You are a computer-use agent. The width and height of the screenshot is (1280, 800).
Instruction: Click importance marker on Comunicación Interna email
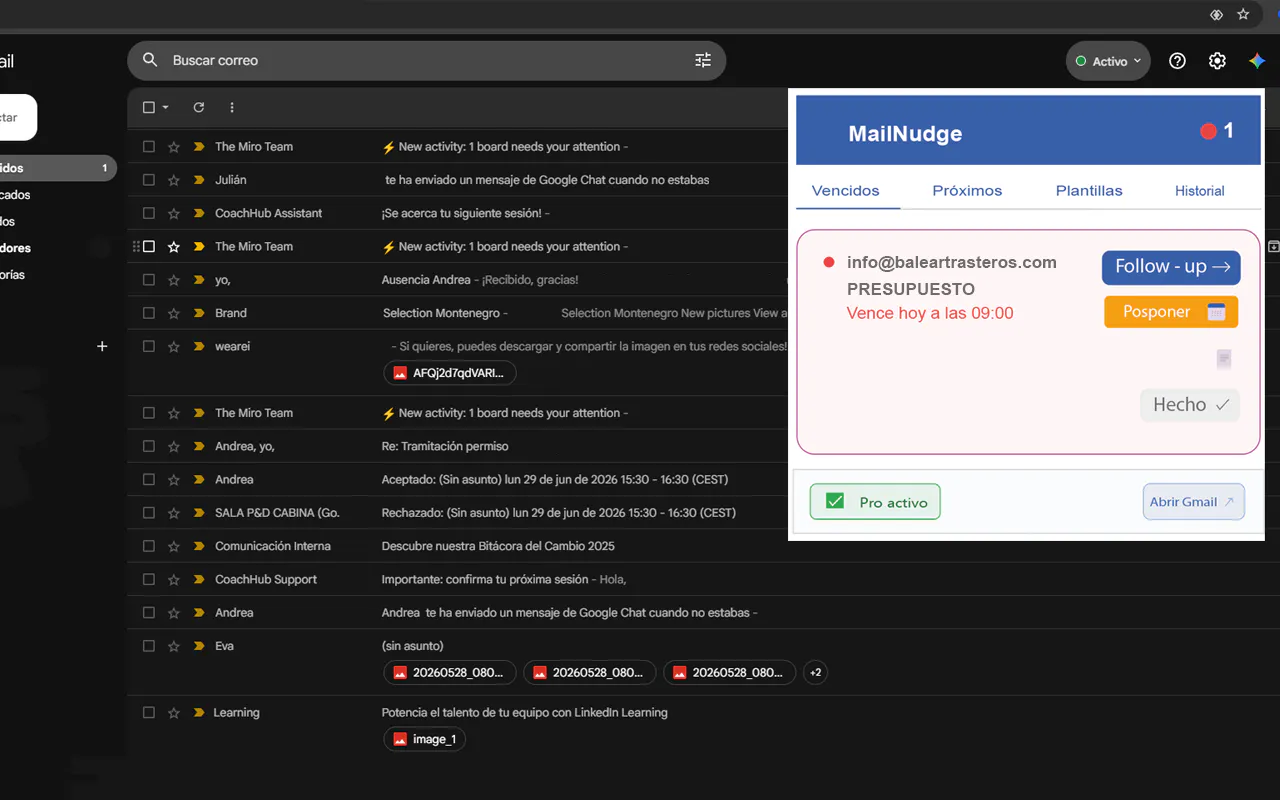[x=198, y=546]
